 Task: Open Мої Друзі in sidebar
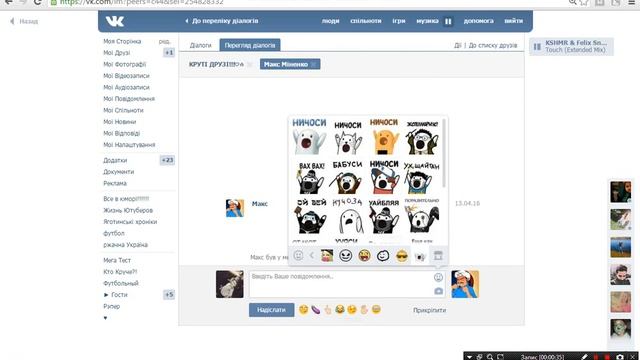(x=117, y=53)
